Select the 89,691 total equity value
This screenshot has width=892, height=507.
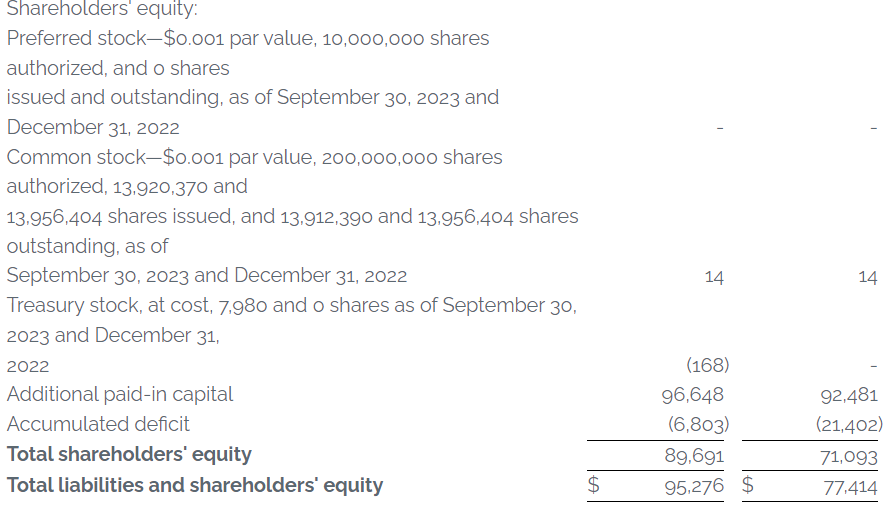[694, 455]
